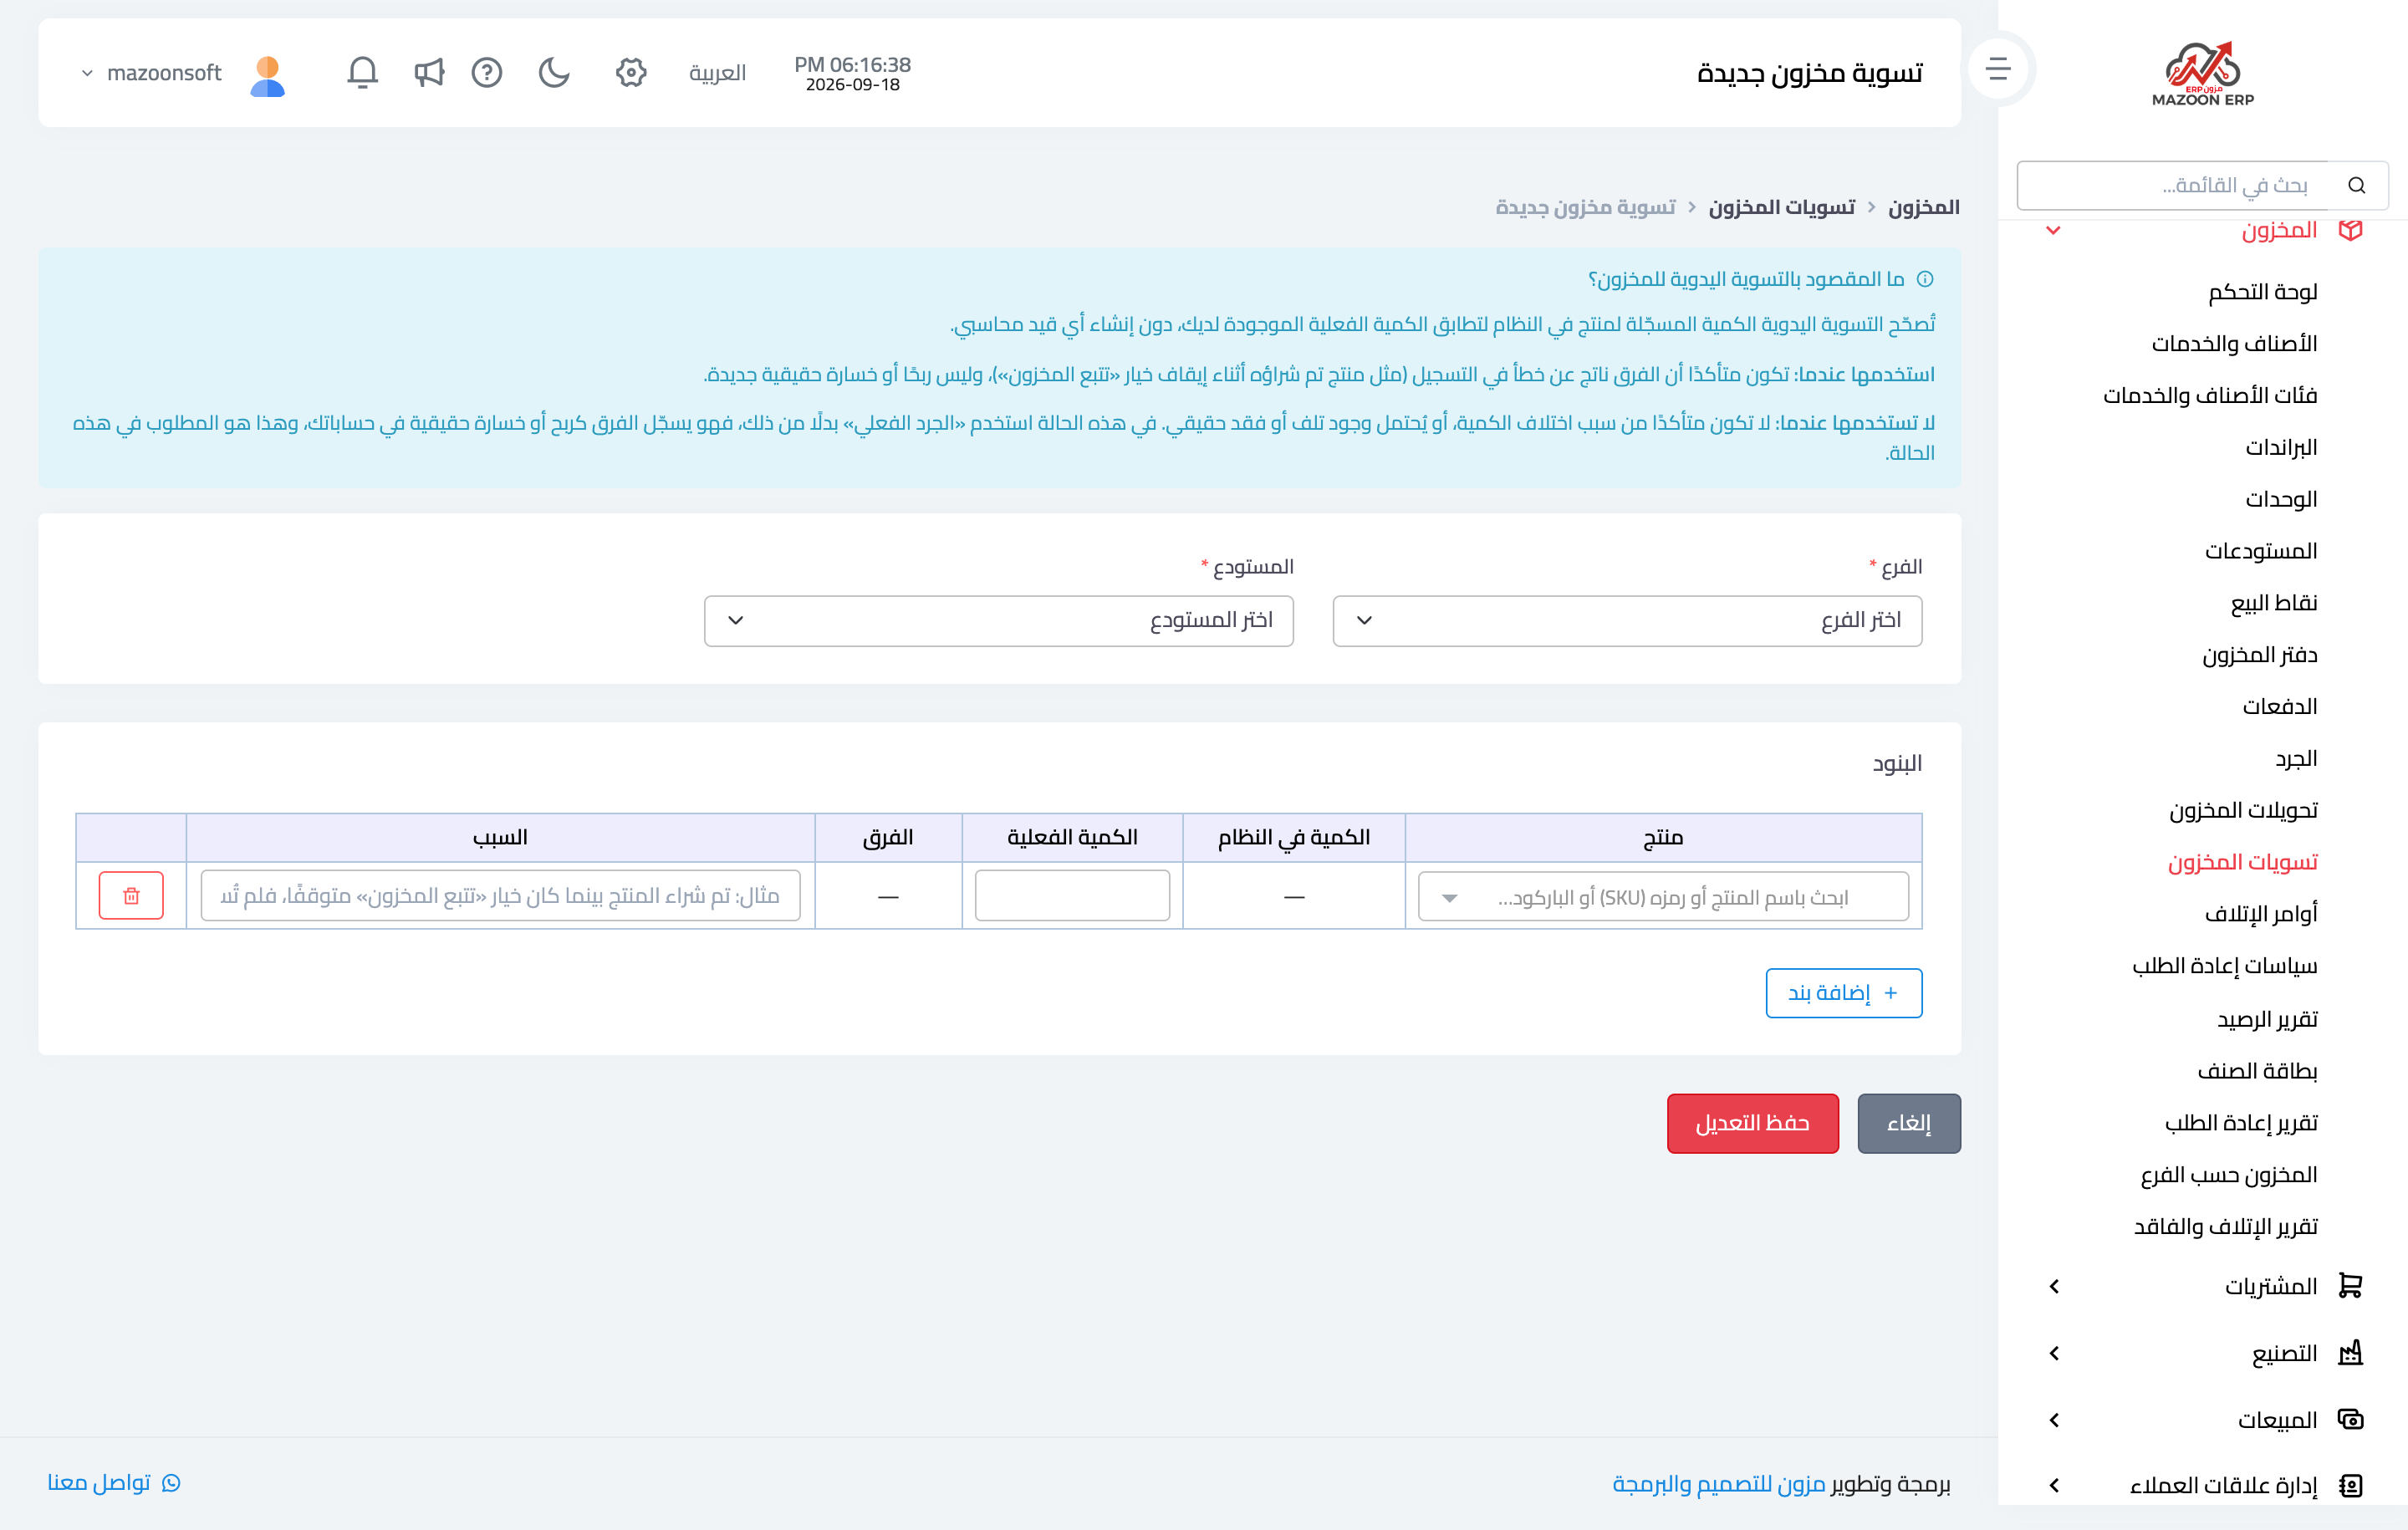Collapse the المخزون sidebar section

pyautogui.click(x=2053, y=231)
